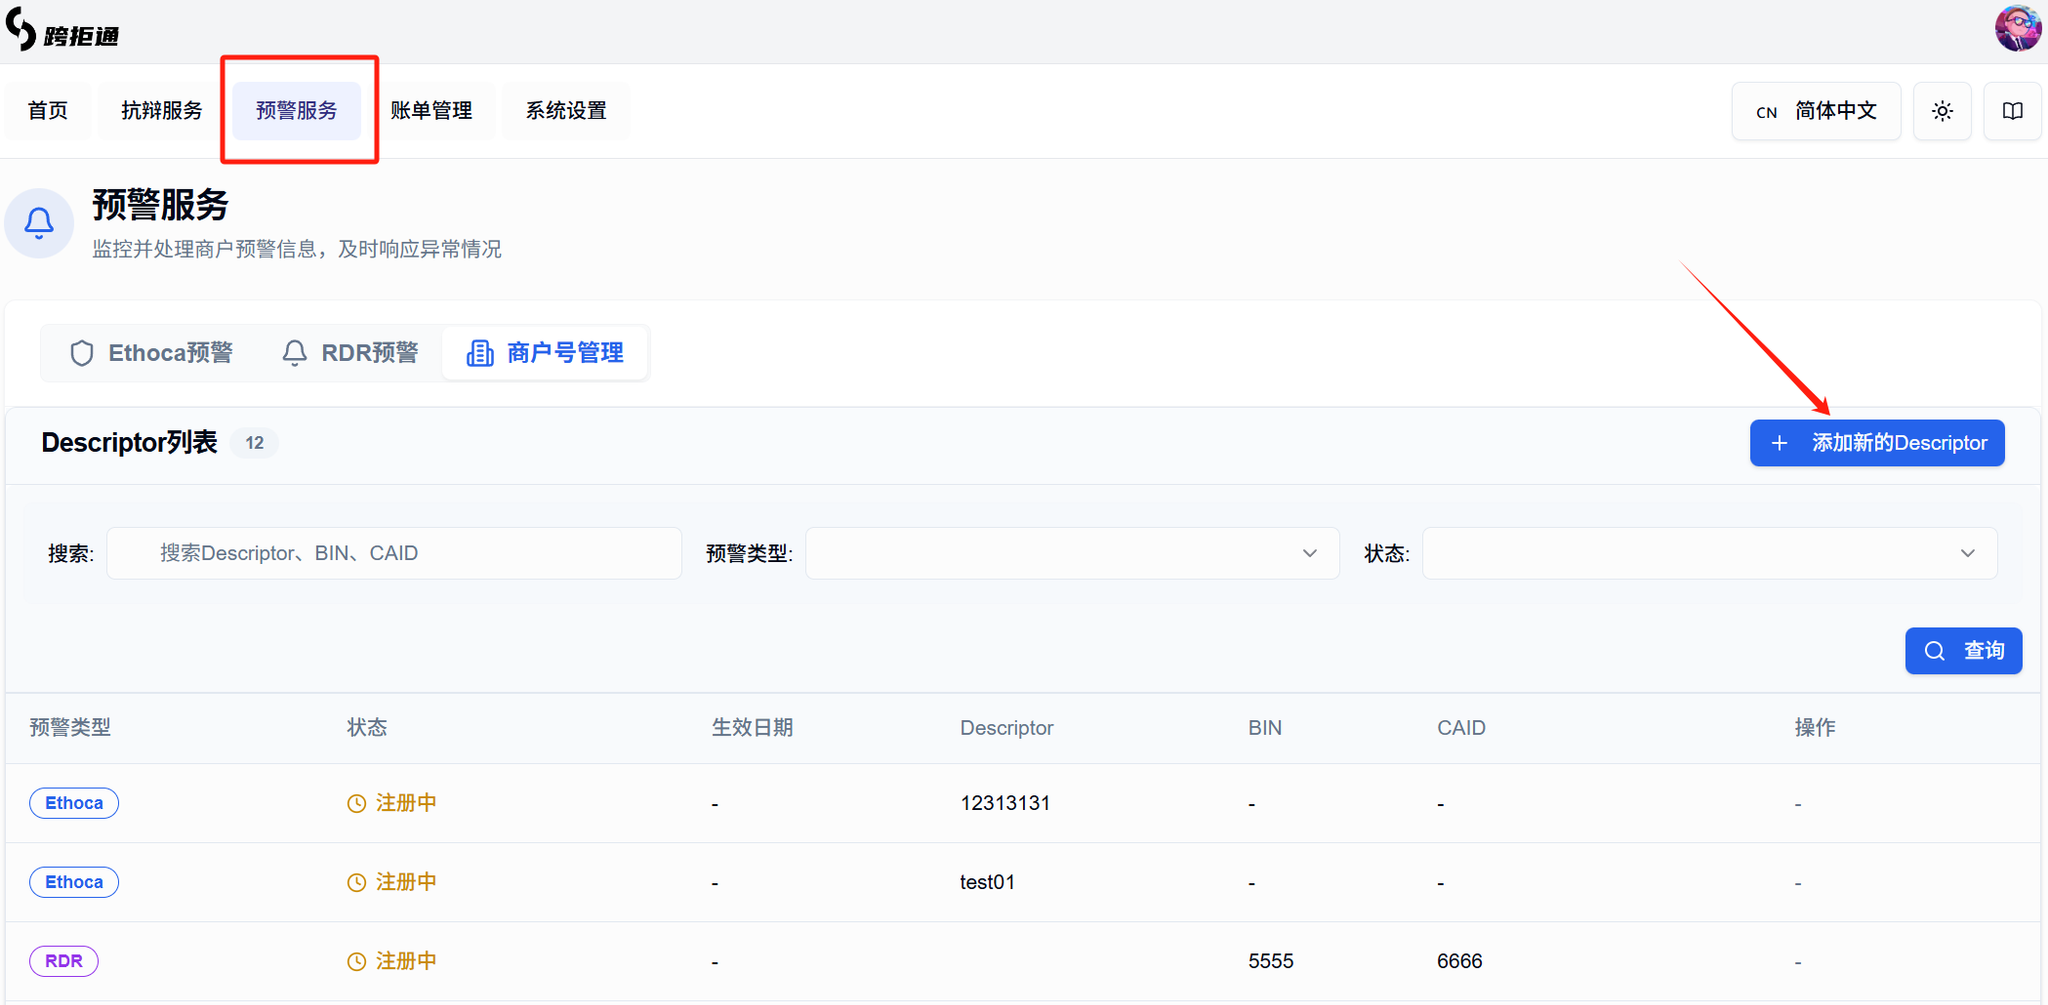
Task: Open 系统设置 in the top navigation
Action: (566, 111)
